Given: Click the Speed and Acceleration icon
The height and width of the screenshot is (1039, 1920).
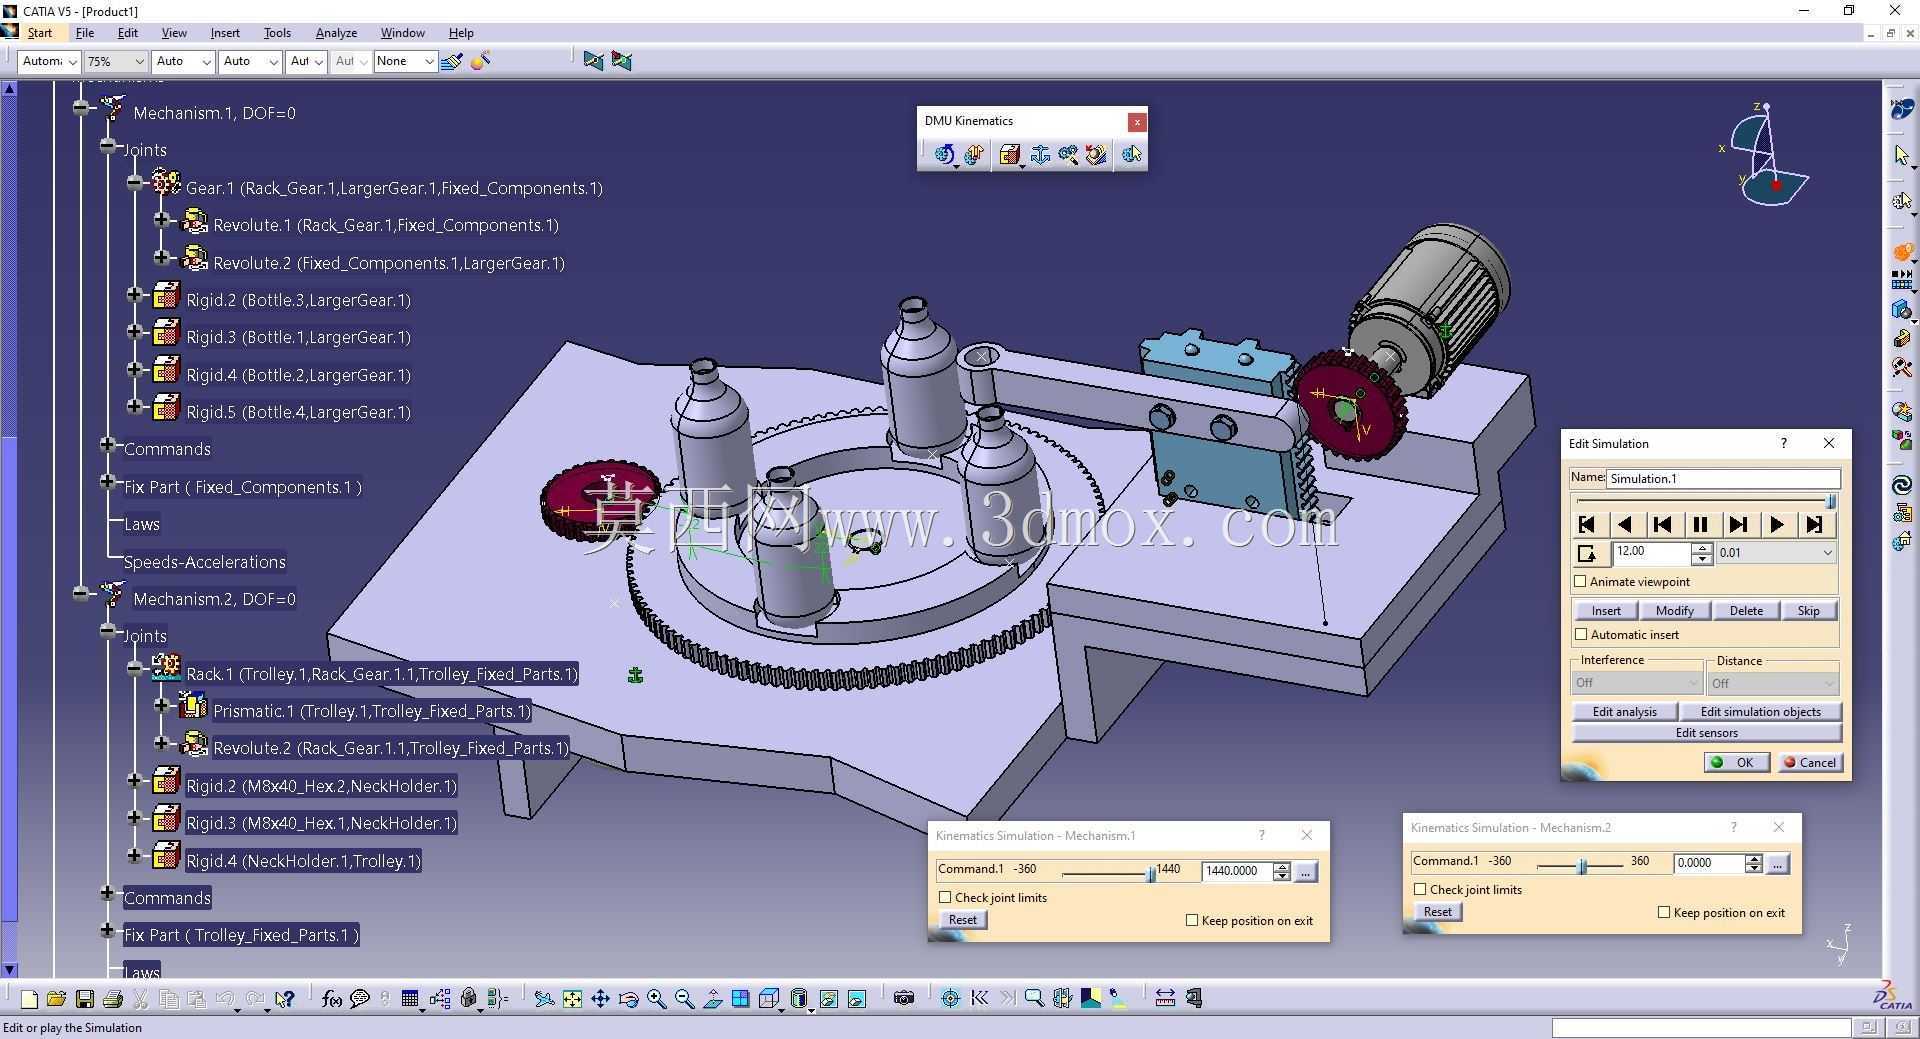Looking at the screenshot, I should pyautogui.click(x=1096, y=154).
